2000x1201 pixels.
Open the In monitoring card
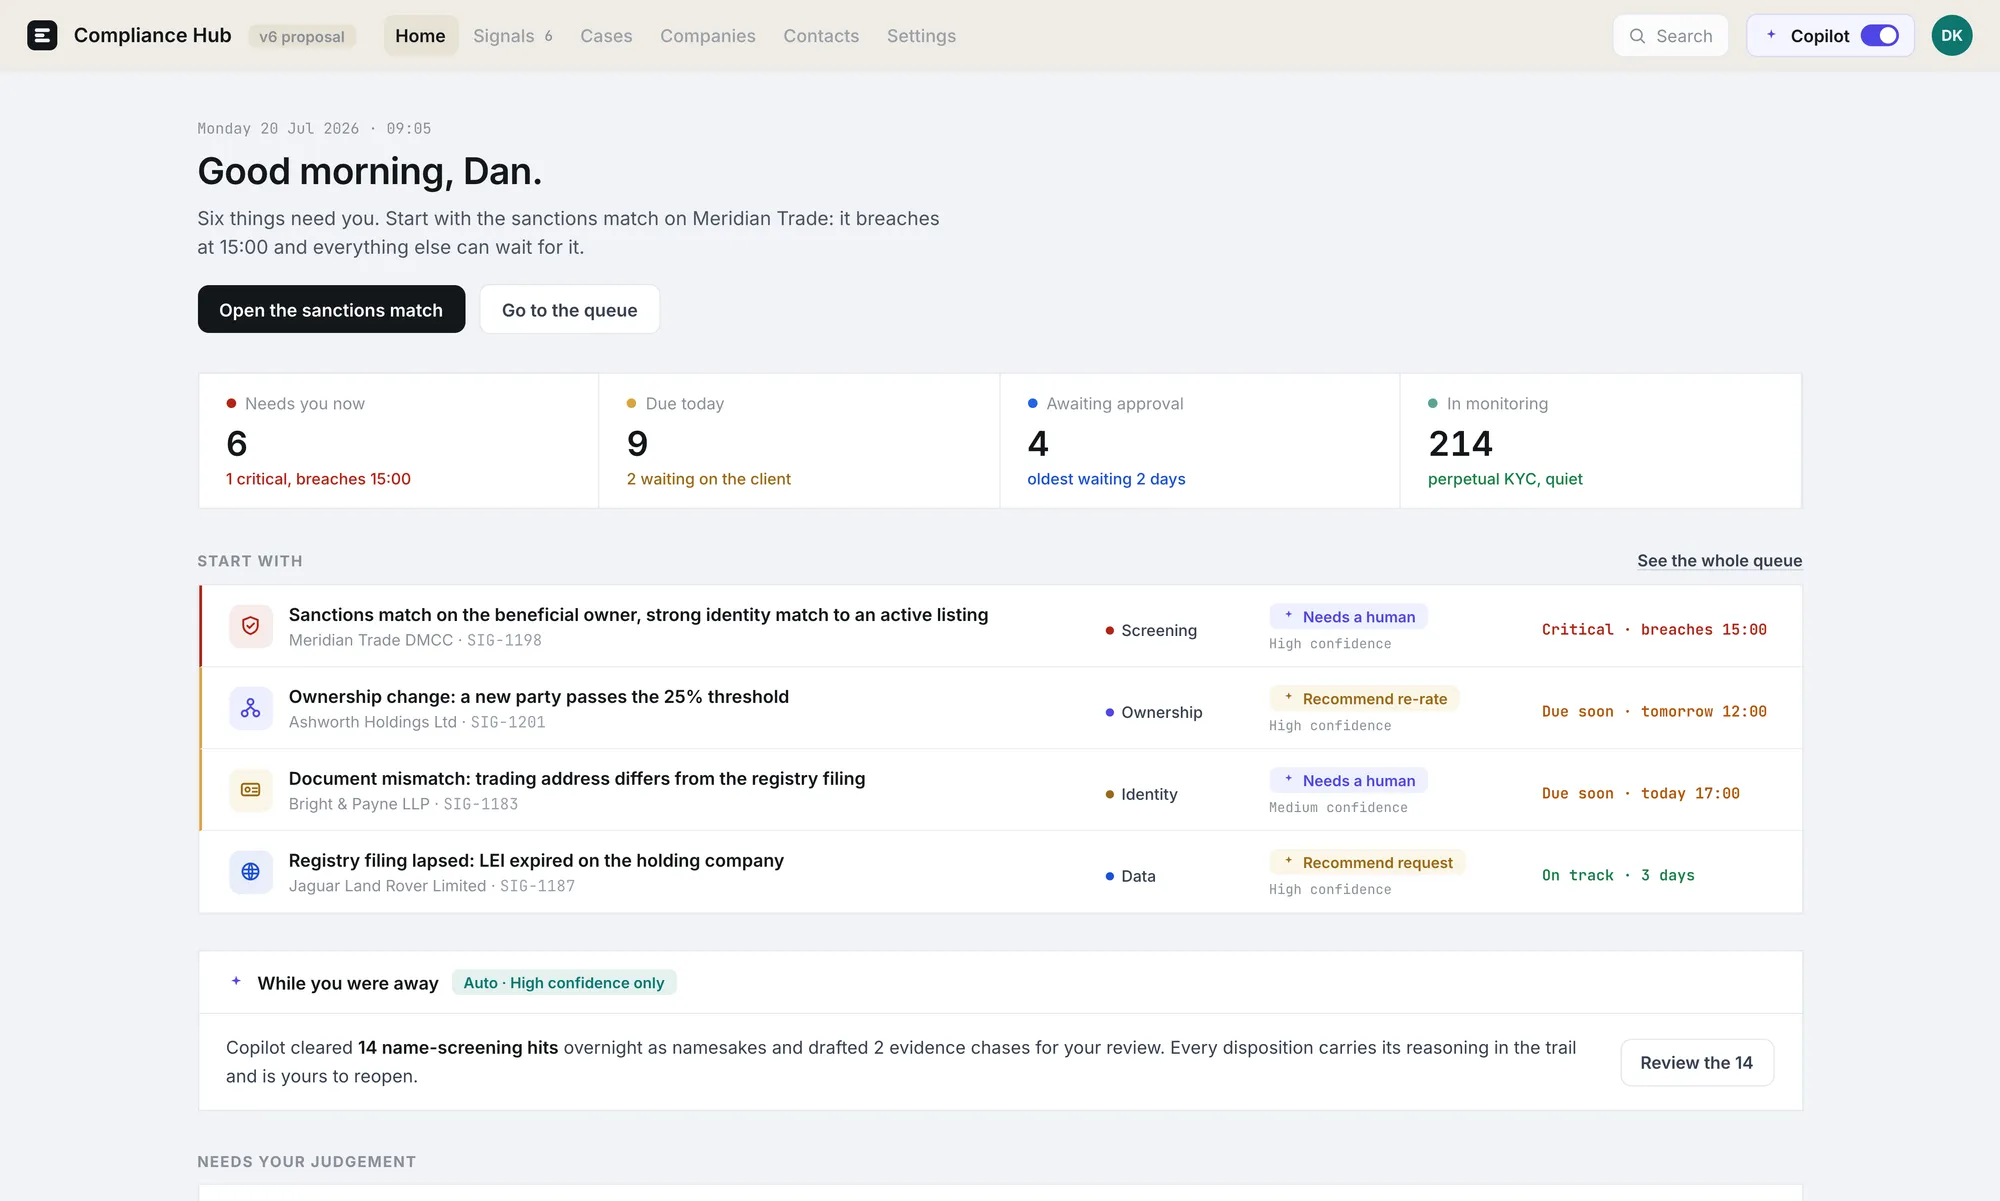click(x=1600, y=441)
